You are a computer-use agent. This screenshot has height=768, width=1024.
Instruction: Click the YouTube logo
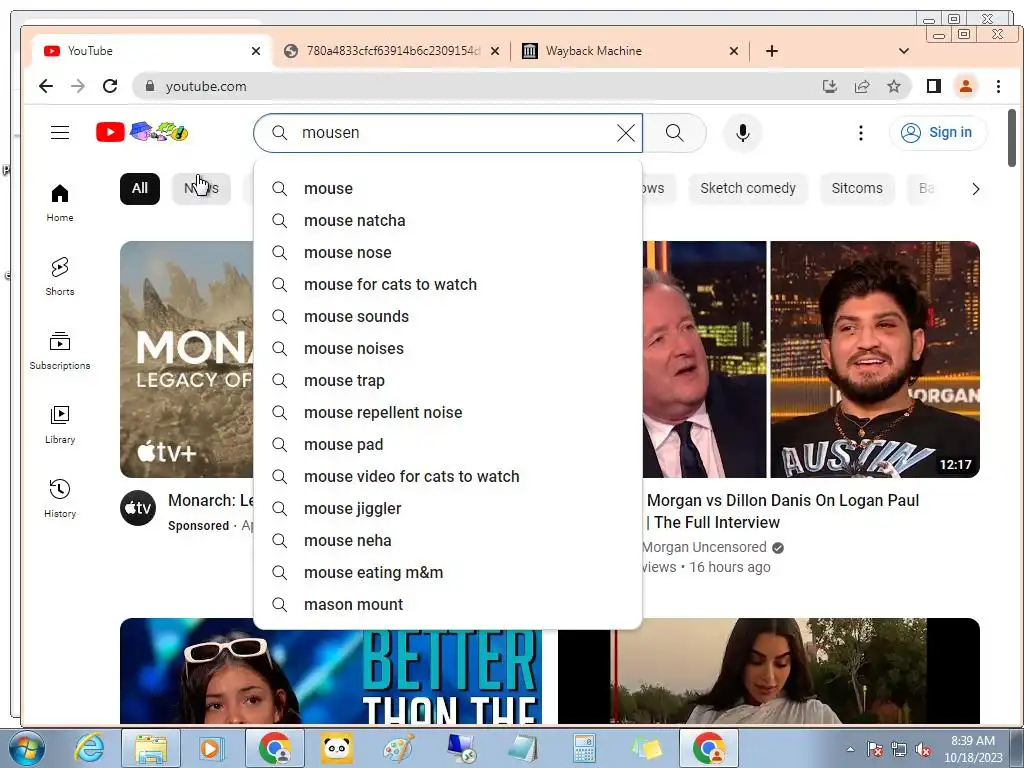[x=142, y=133]
